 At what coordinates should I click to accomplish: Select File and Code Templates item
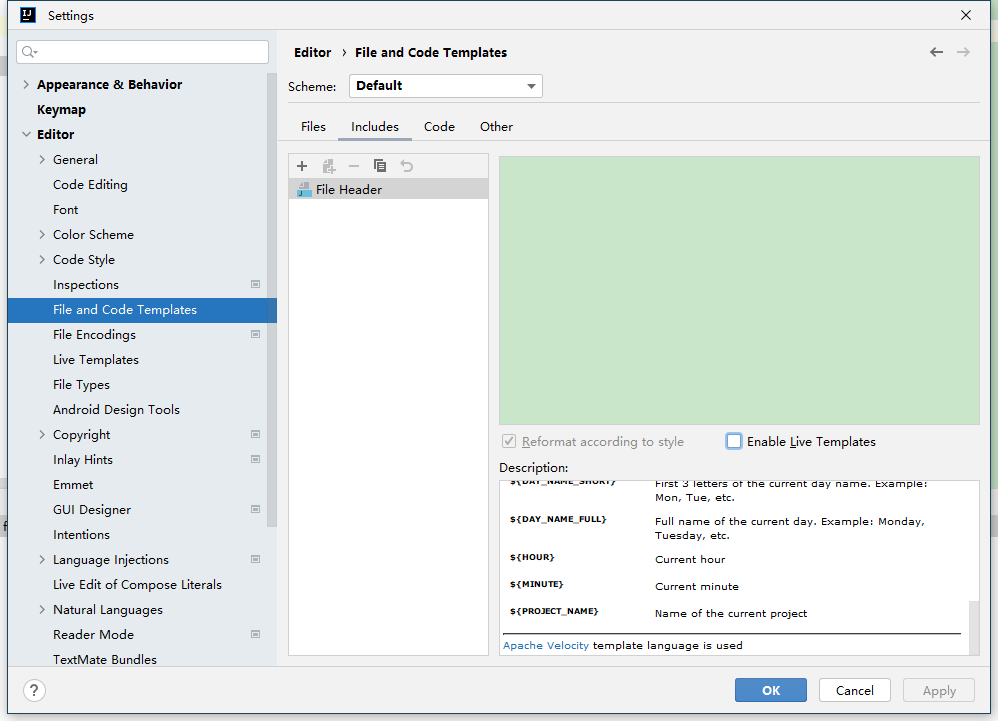(x=142, y=310)
